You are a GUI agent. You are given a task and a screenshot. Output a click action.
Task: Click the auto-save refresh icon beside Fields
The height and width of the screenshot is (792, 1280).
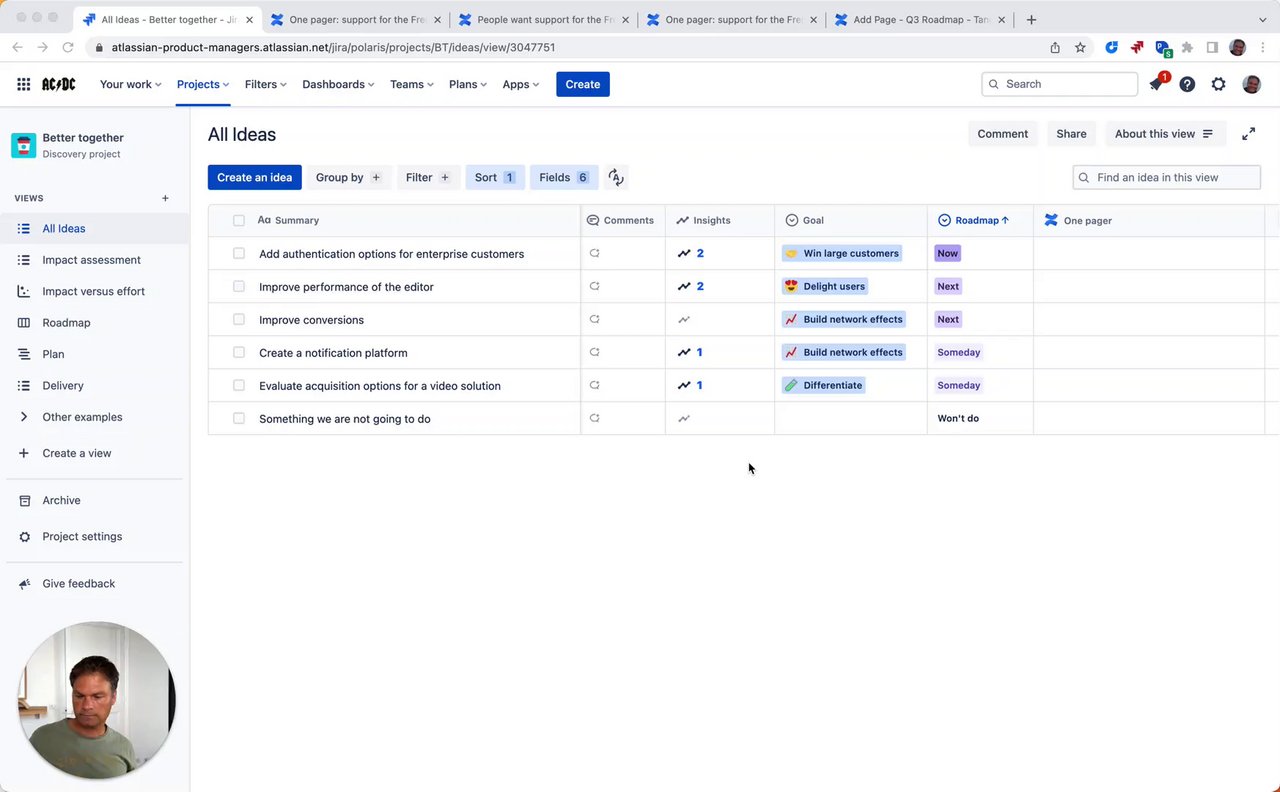pos(616,178)
